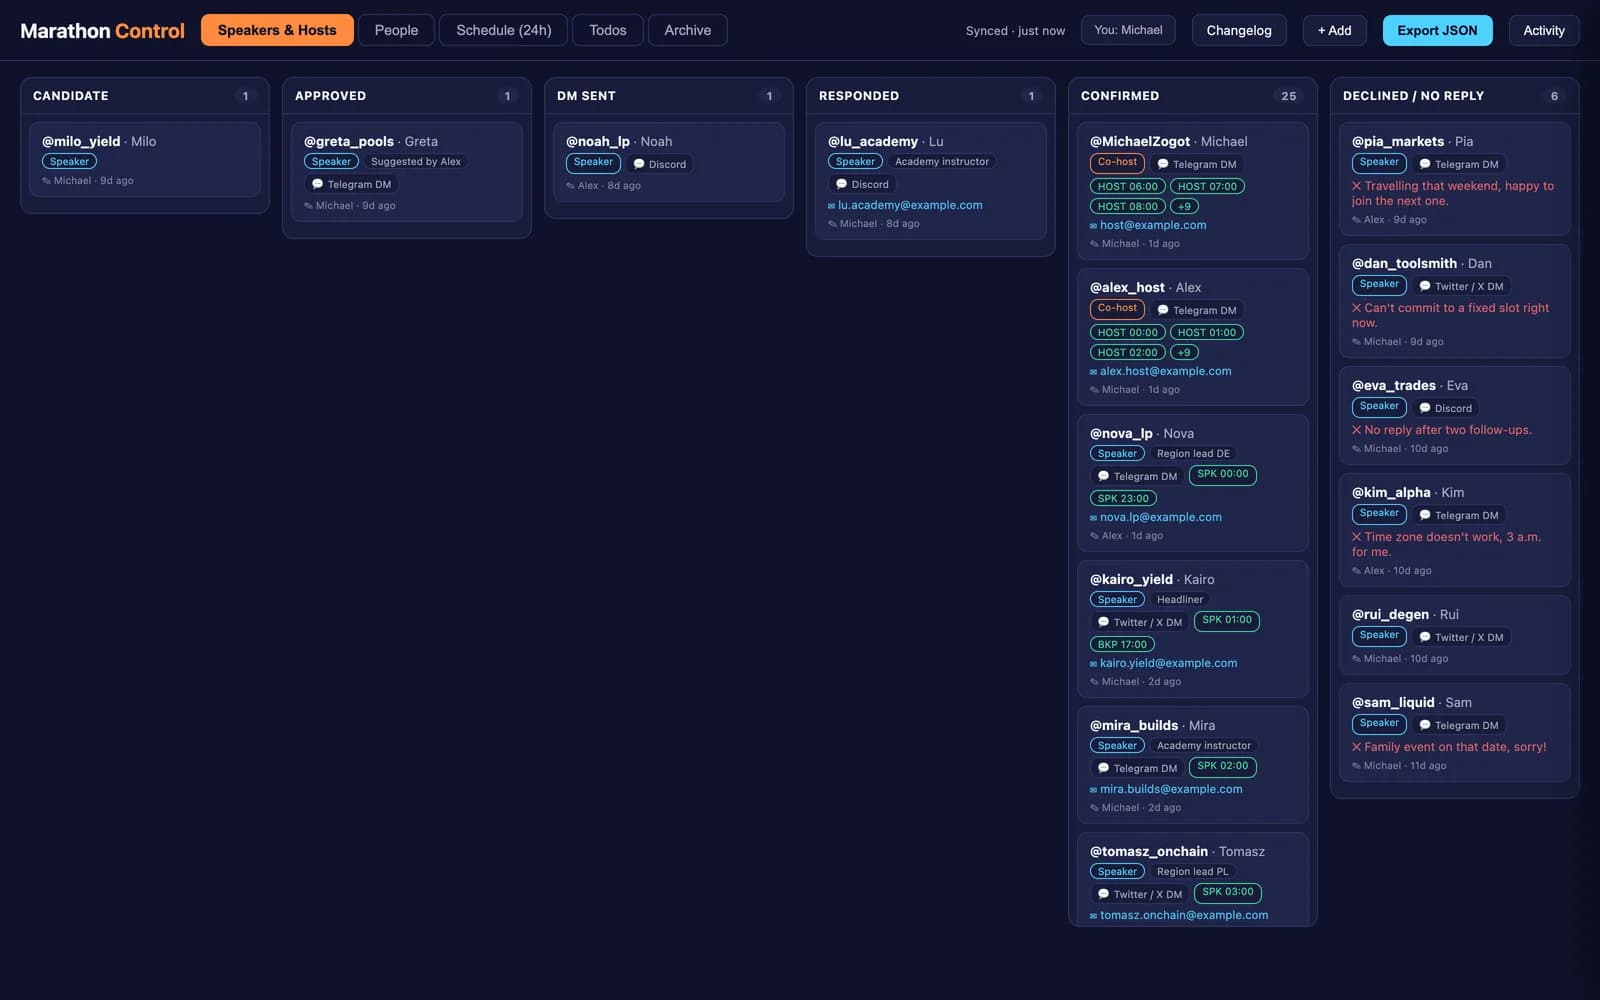The height and width of the screenshot is (1000, 1600).
Task: Click the +9 tag on @alex_host card
Action: pos(1184,352)
